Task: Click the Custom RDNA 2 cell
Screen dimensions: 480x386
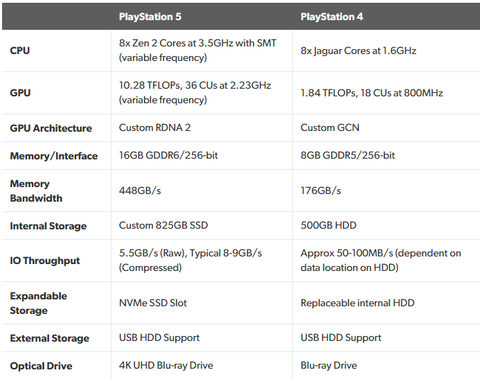Action: click(x=155, y=128)
